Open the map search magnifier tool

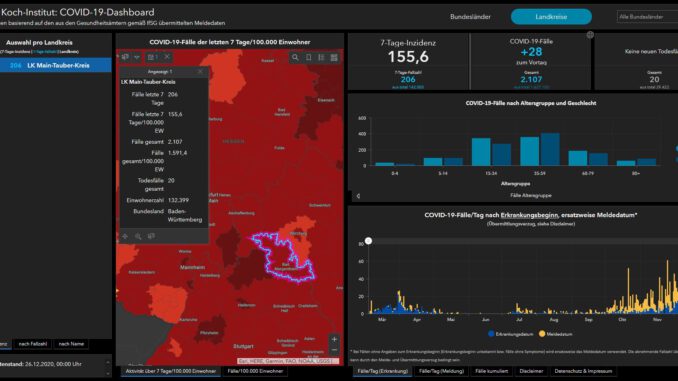[295, 57]
